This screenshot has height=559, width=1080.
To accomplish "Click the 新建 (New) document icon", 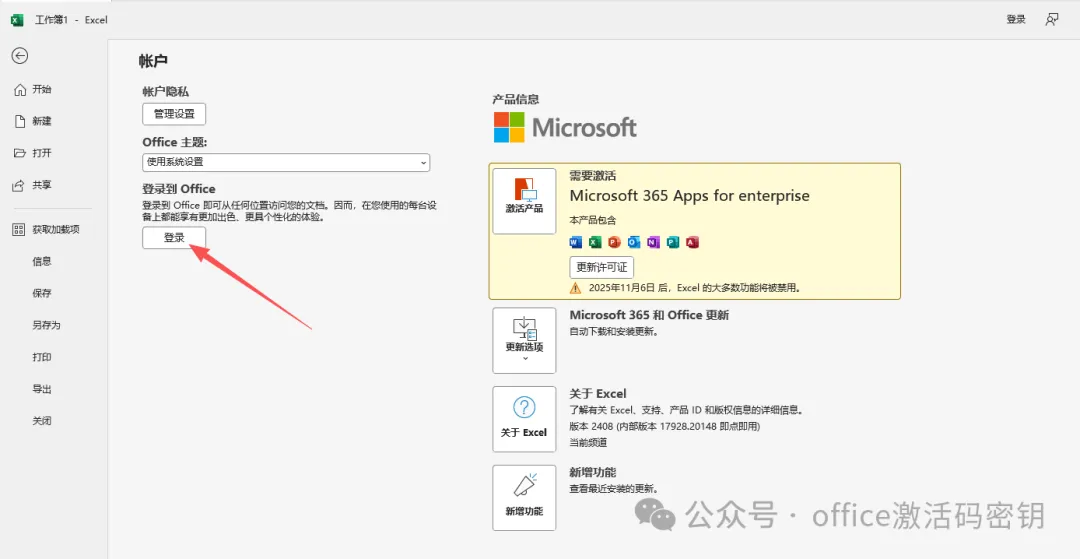I will point(20,121).
